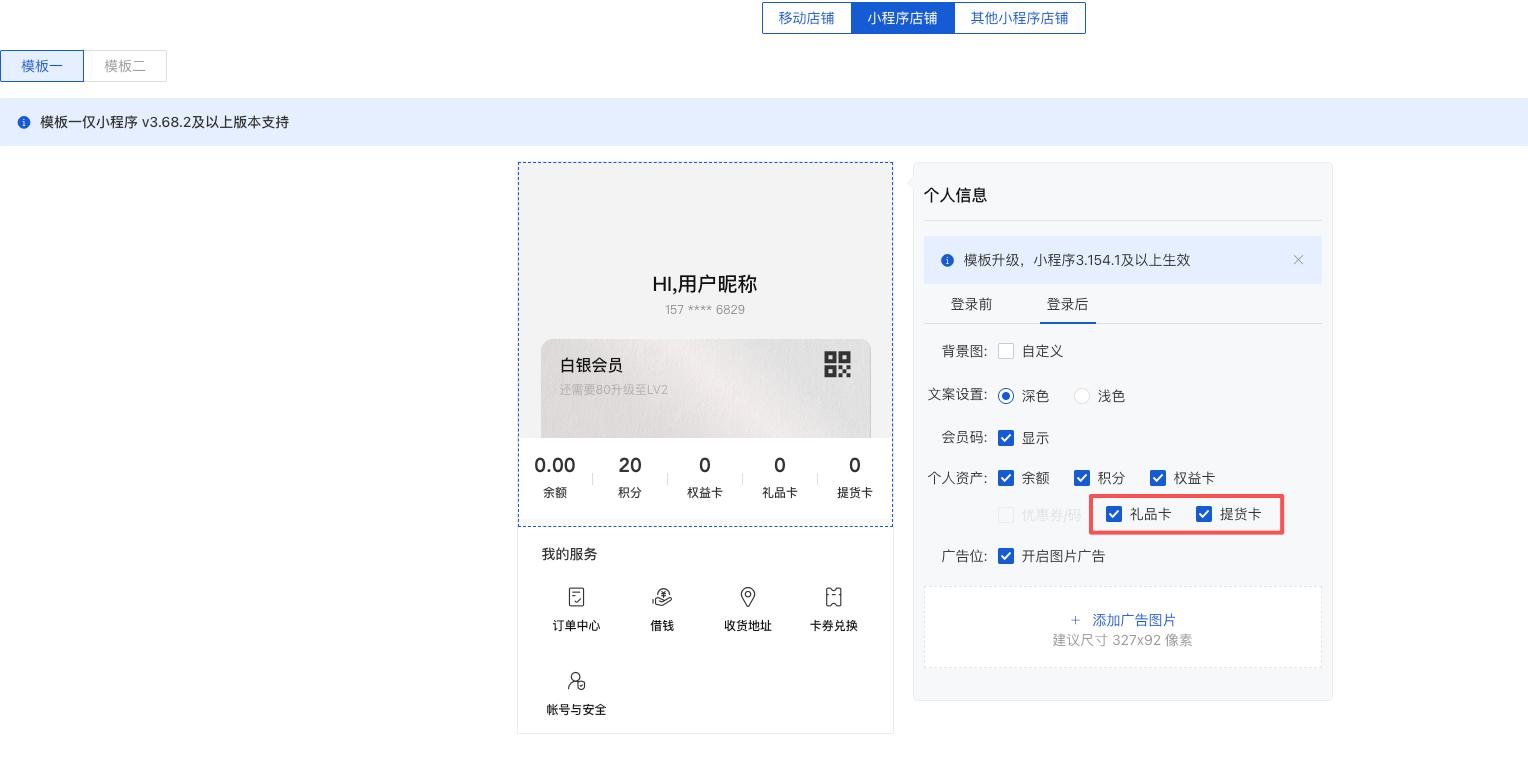
Task: Click the 借钱 loan icon
Action: coord(662,597)
